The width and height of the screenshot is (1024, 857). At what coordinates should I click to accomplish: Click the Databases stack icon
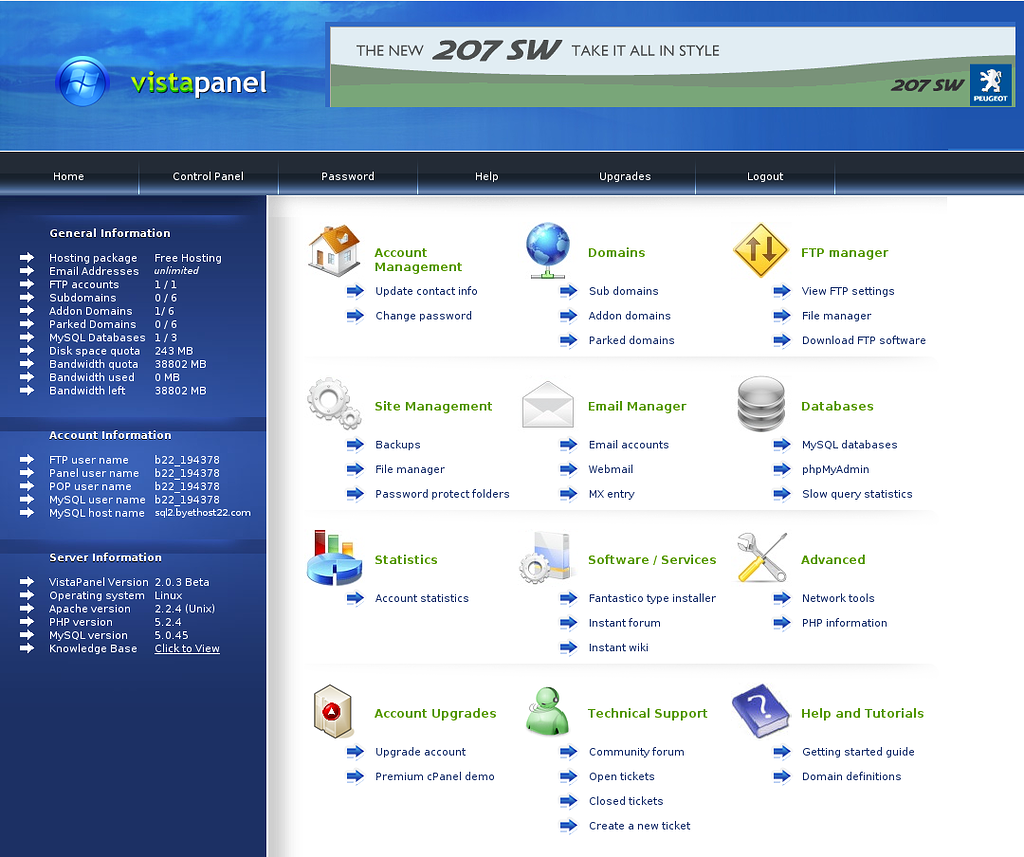tap(761, 402)
